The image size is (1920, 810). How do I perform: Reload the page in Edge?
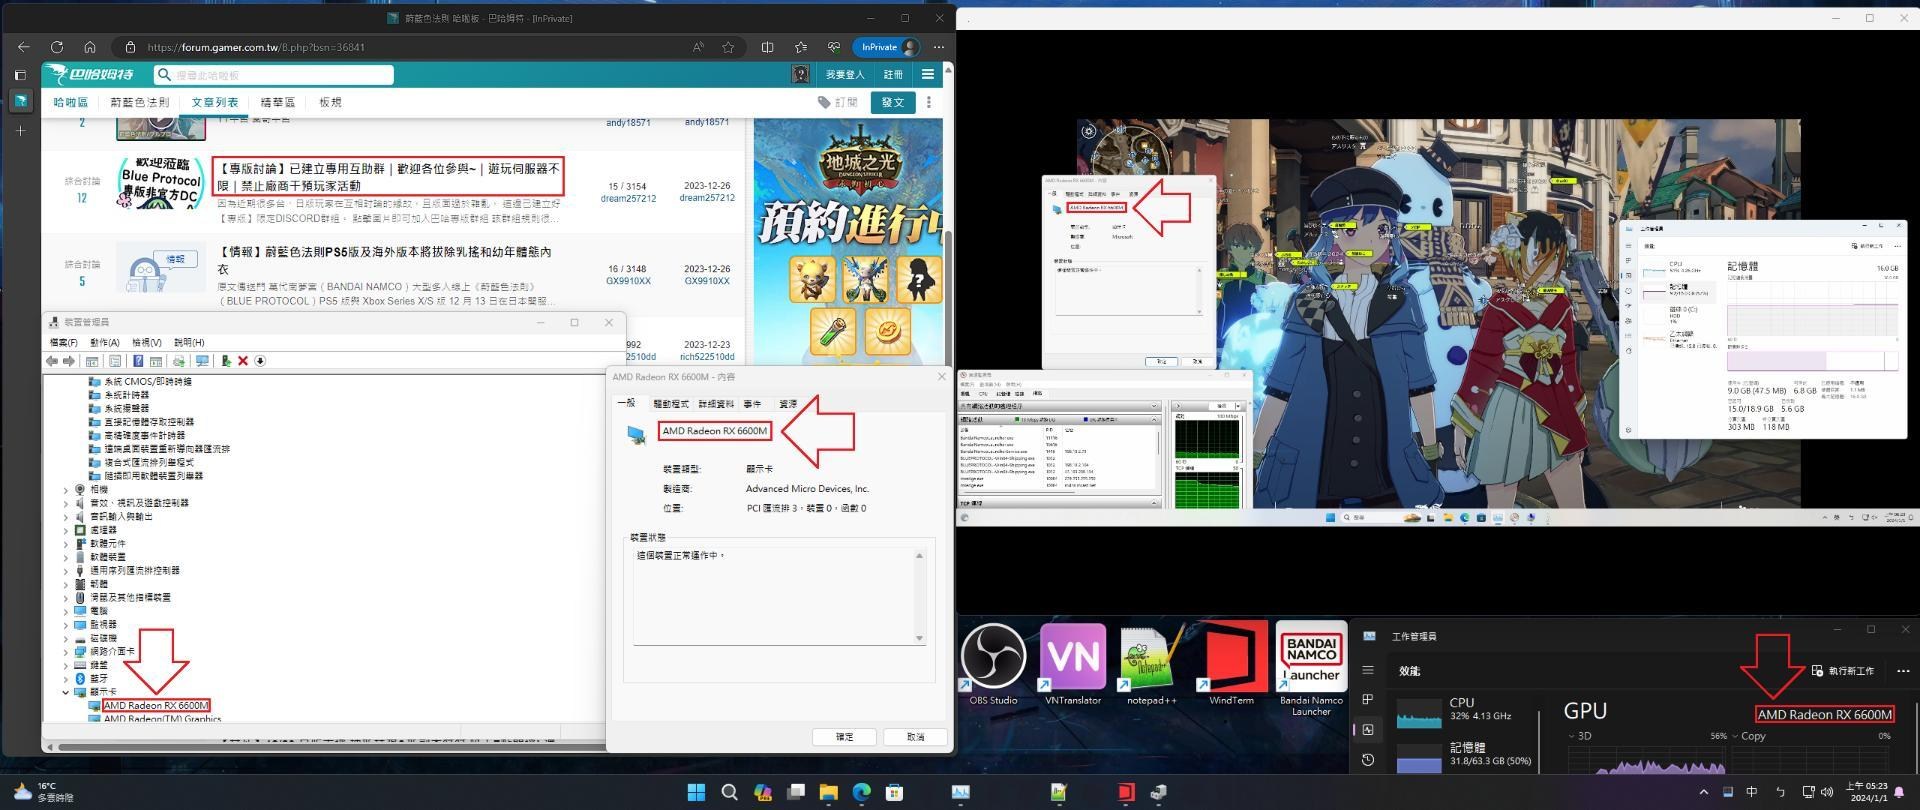click(x=57, y=47)
